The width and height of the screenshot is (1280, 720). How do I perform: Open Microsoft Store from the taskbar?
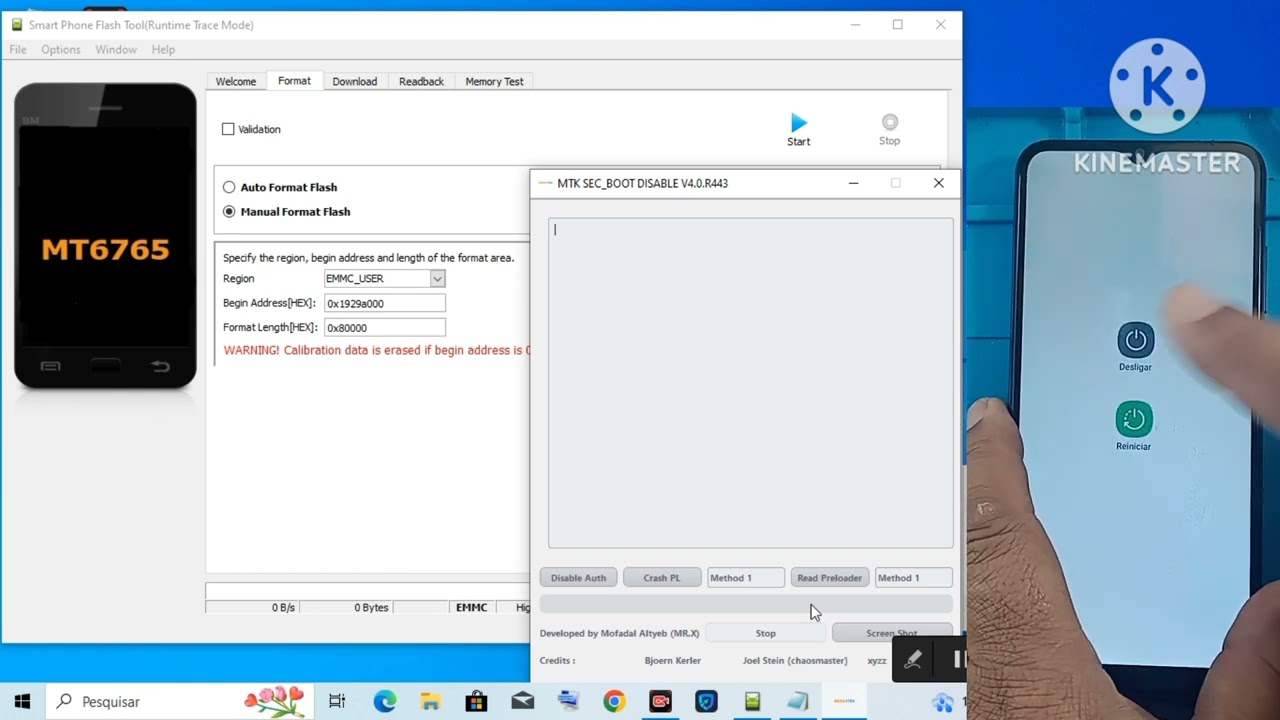(x=476, y=702)
